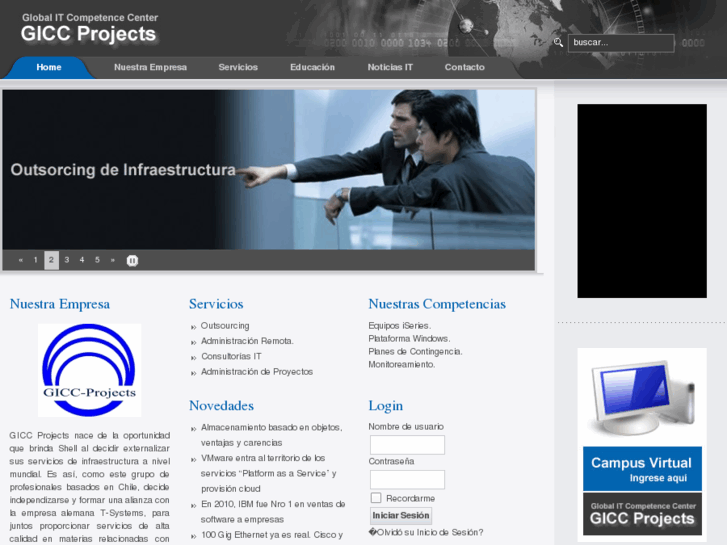
Task: Open the Outsourcing service link
Action: pos(225,326)
